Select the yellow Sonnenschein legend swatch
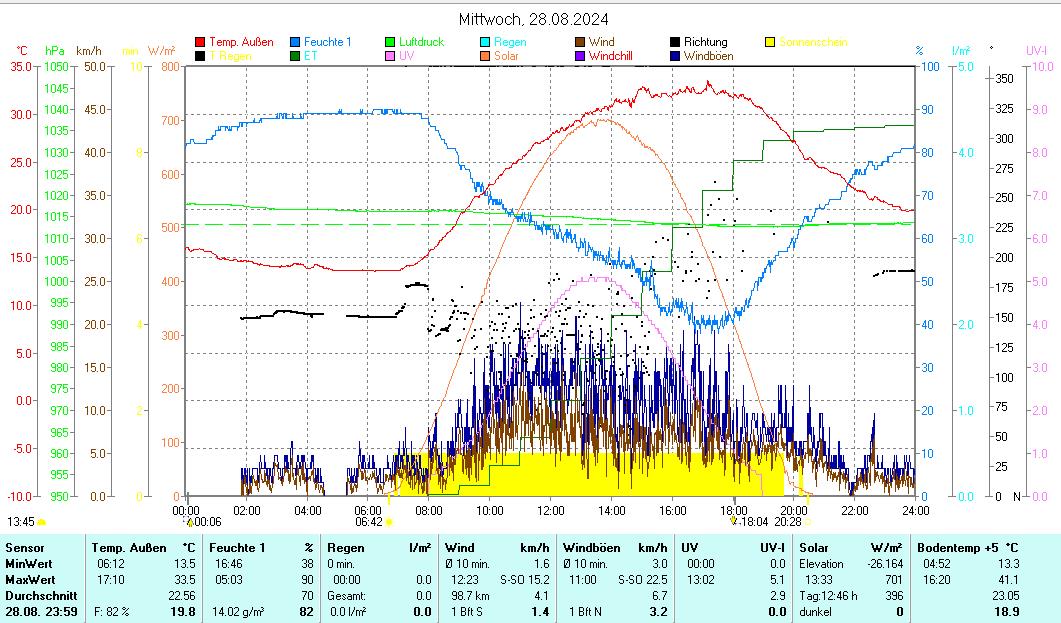Viewport: 1061px width, 623px height. coord(770,42)
